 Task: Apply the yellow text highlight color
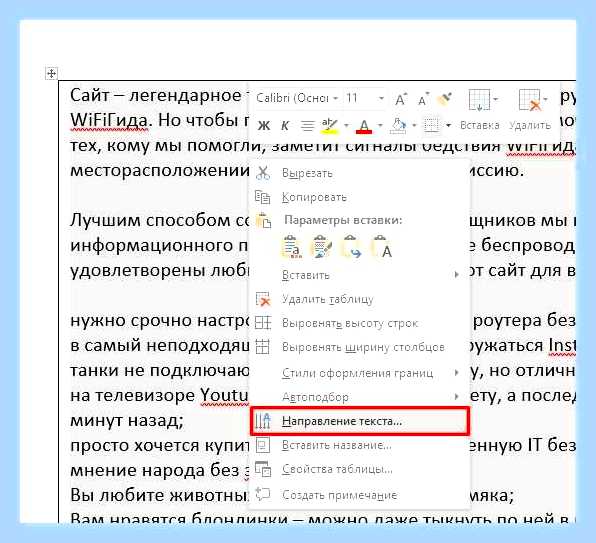pyautogui.click(x=330, y=126)
